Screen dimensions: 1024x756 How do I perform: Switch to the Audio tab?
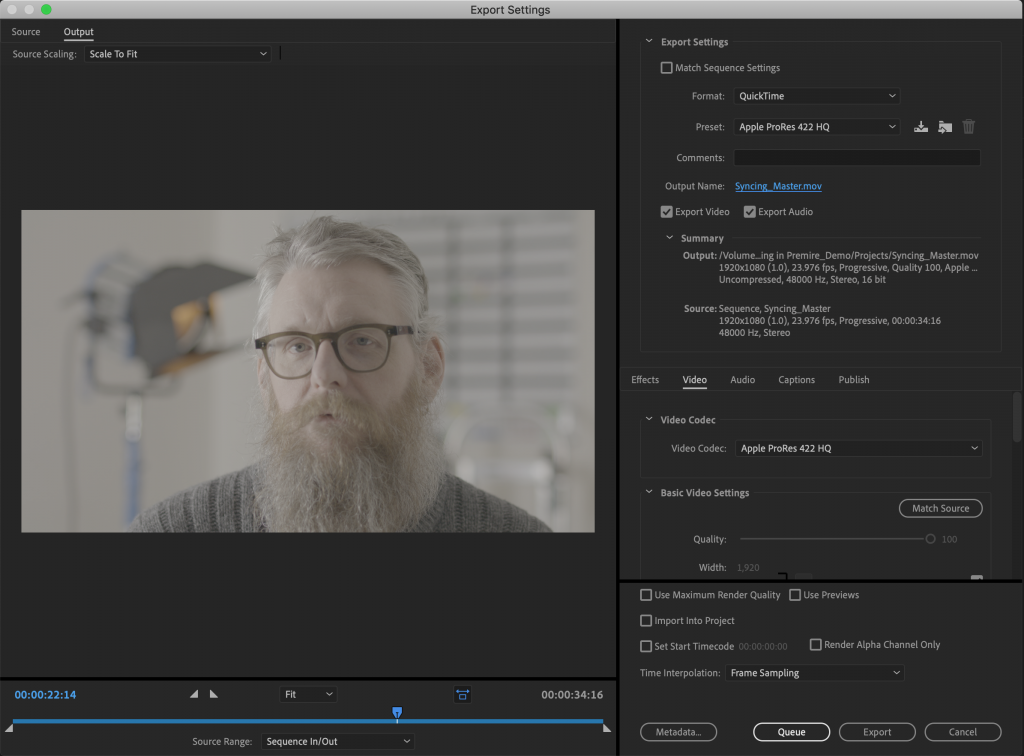coord(743,380)
